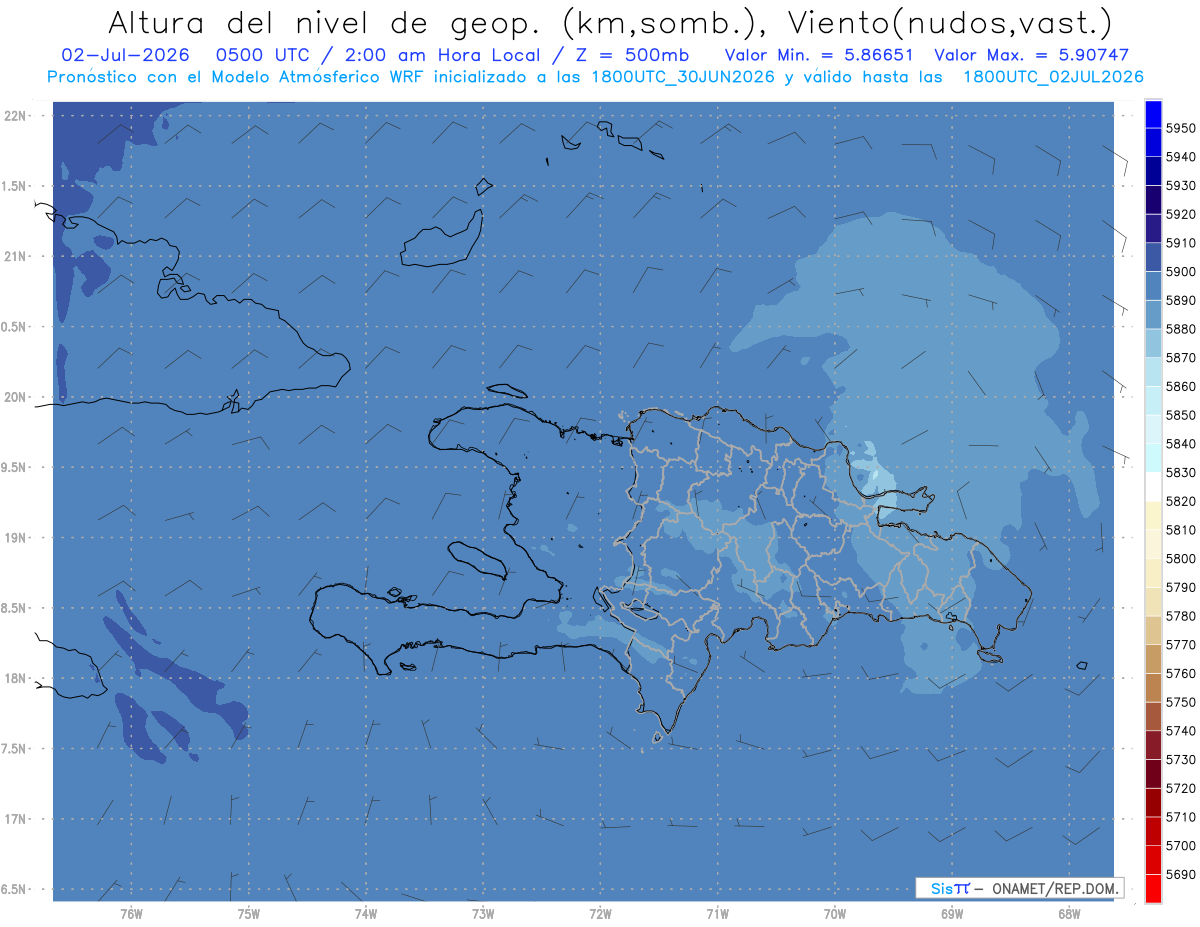
Task: Click the legend value 5900
Action: click(x=1180, y=272)
